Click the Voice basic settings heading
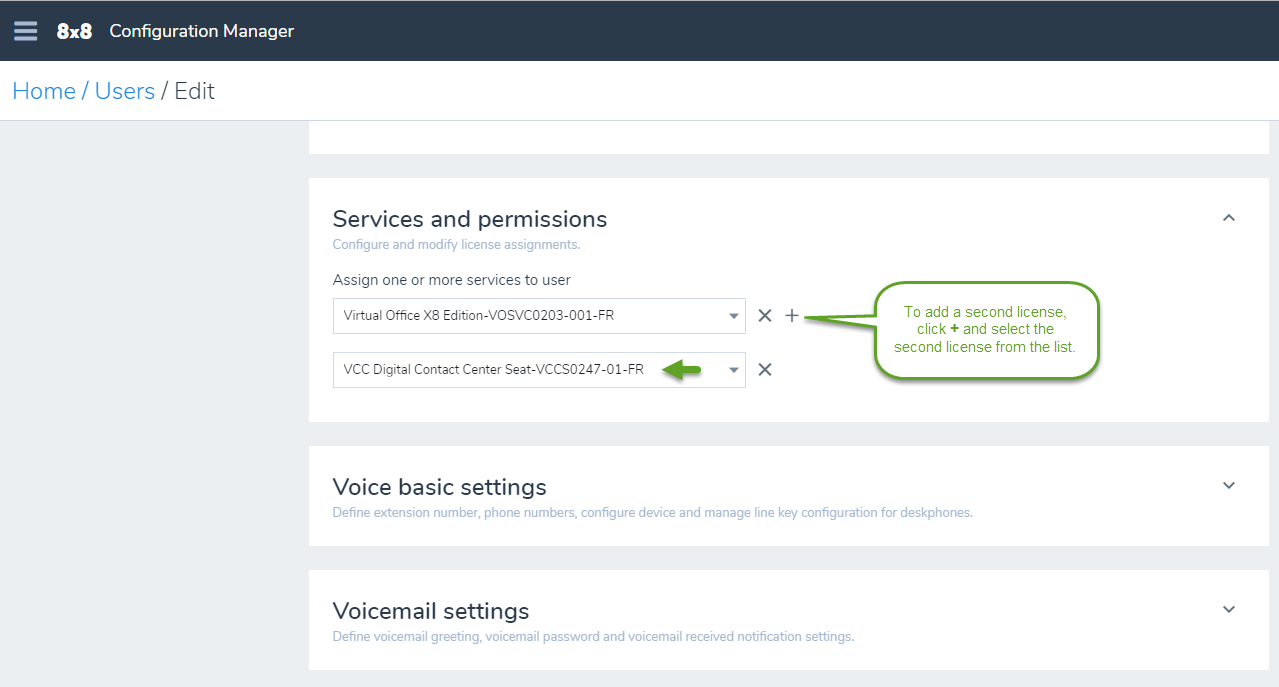Viewport: 1279px width, 687px height. tap(440, 487)
